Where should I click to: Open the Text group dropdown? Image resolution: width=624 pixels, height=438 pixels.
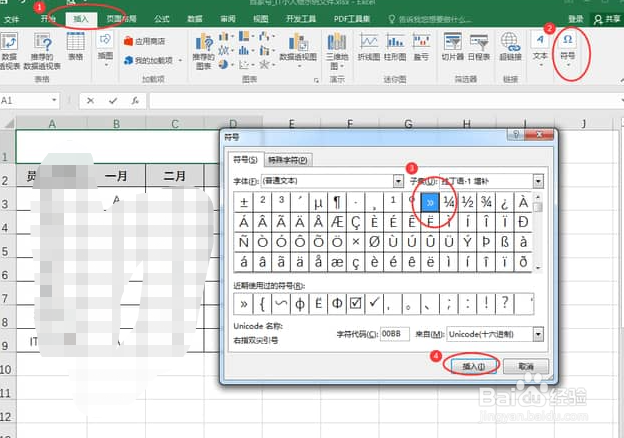pyautogui.click(x=540, y=50)
